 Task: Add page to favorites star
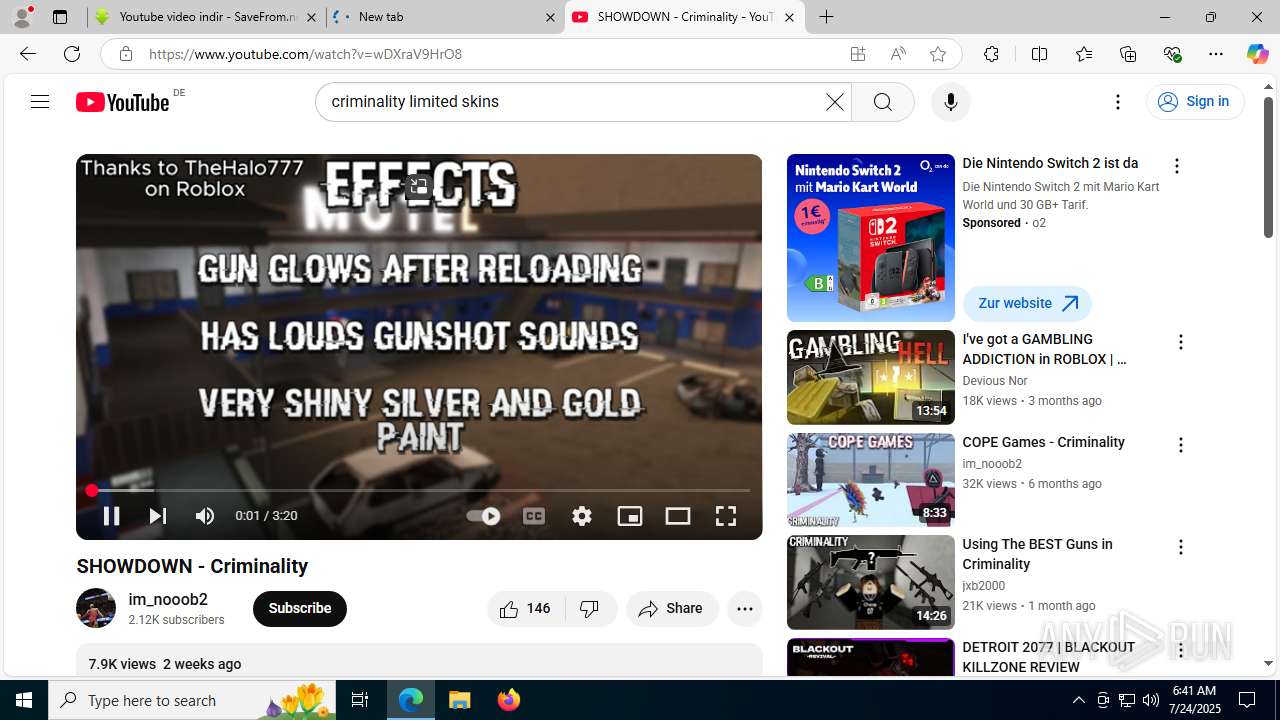click(937, 54)
